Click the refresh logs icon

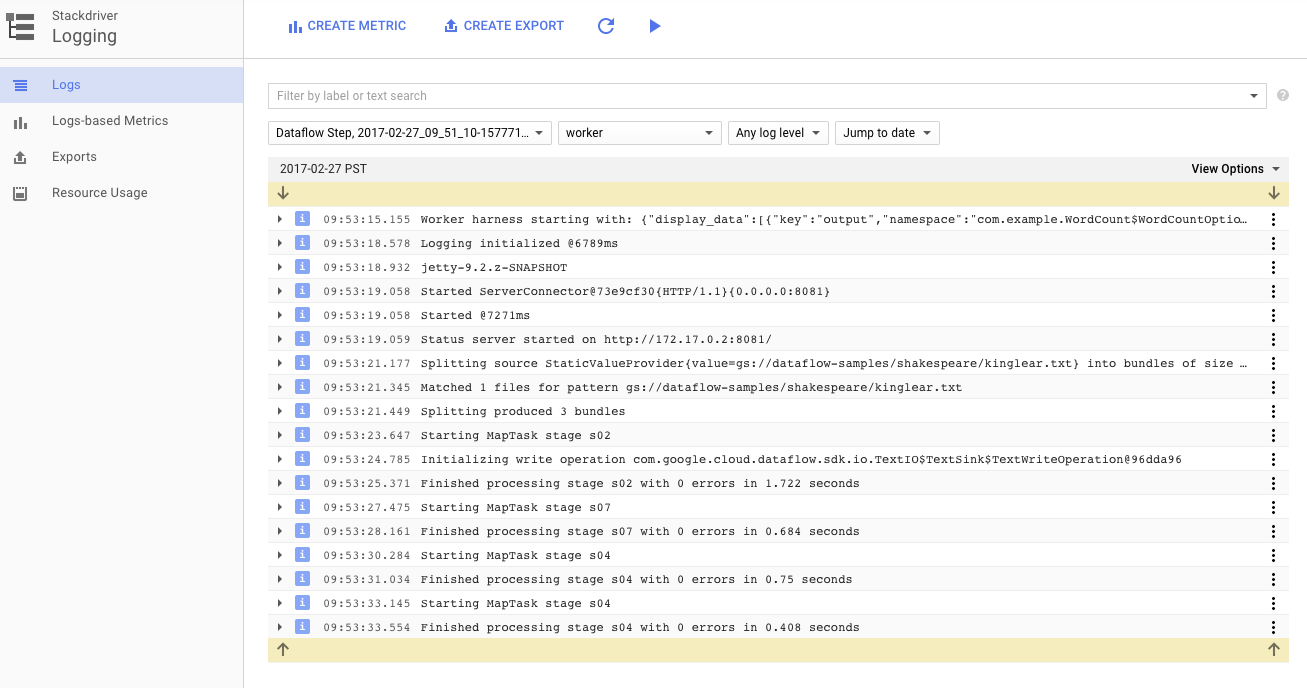(605, 26)
